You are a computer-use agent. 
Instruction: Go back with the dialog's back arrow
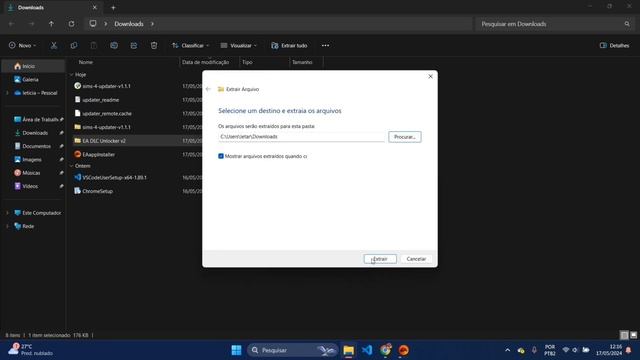pyautogui.click(x=209, y=89)
